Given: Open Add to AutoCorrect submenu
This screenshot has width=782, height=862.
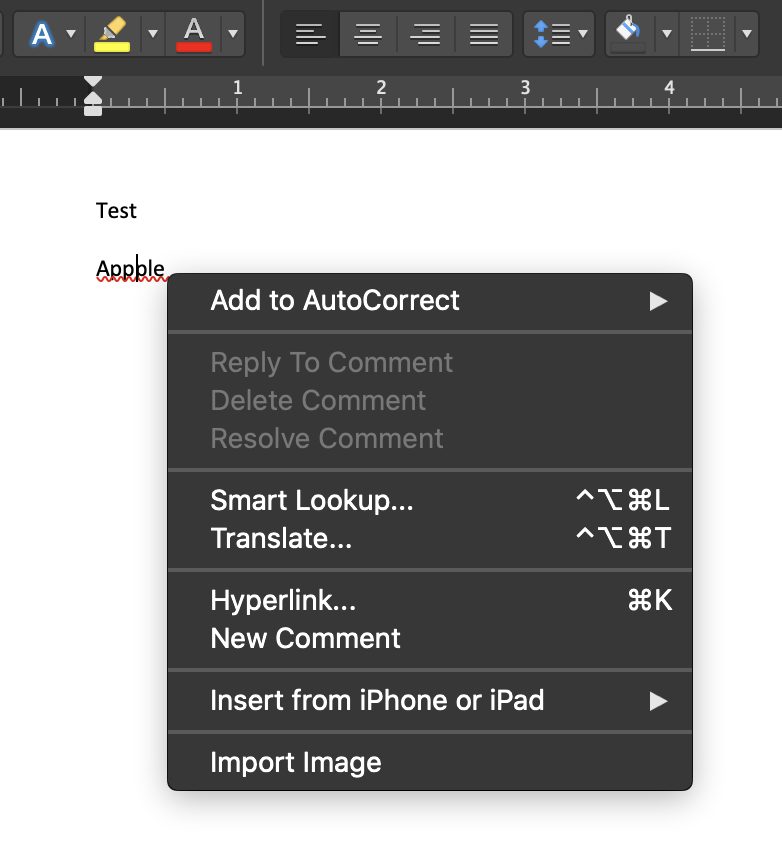Looking at the screenshot, I should 429,301.
